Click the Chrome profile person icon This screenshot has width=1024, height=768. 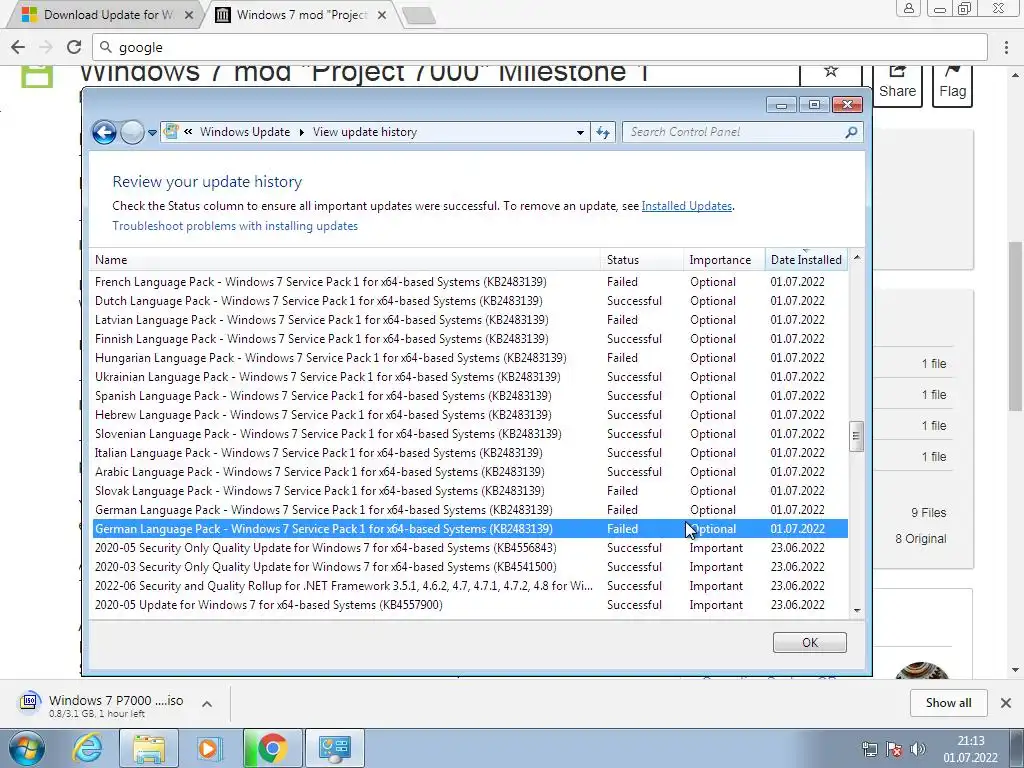coord(908,8)
